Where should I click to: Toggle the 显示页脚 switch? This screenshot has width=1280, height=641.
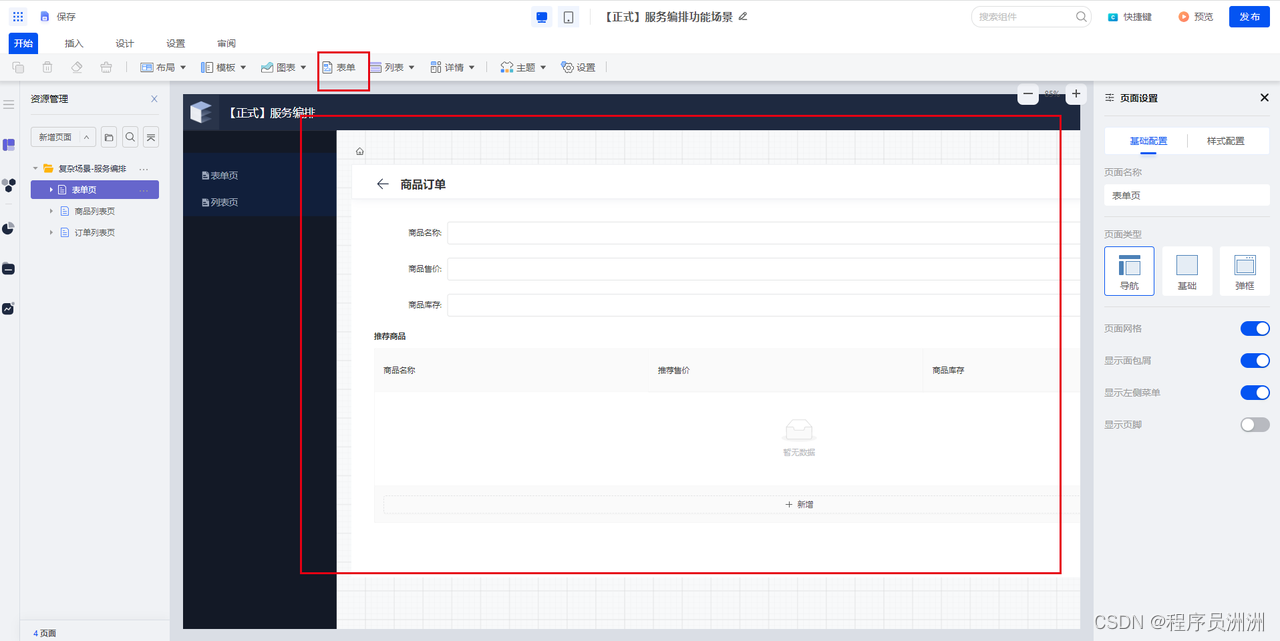click(1255, 425)
